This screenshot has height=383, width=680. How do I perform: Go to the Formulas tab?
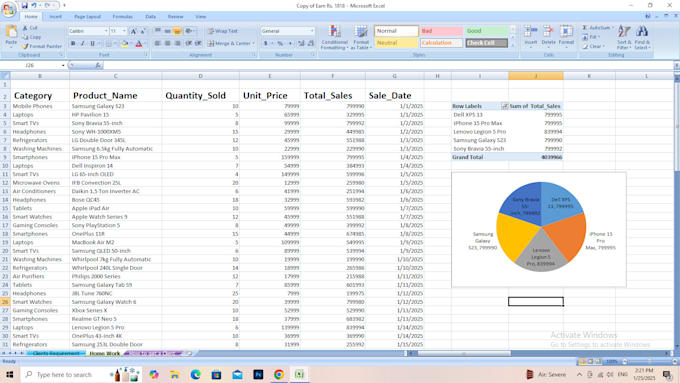[123, 16]
